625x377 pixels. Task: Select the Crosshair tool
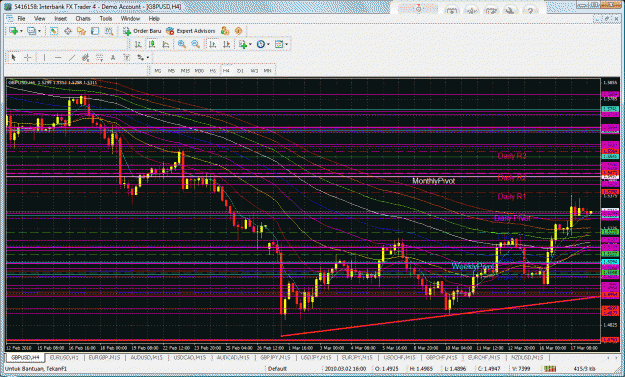point(28,58)
